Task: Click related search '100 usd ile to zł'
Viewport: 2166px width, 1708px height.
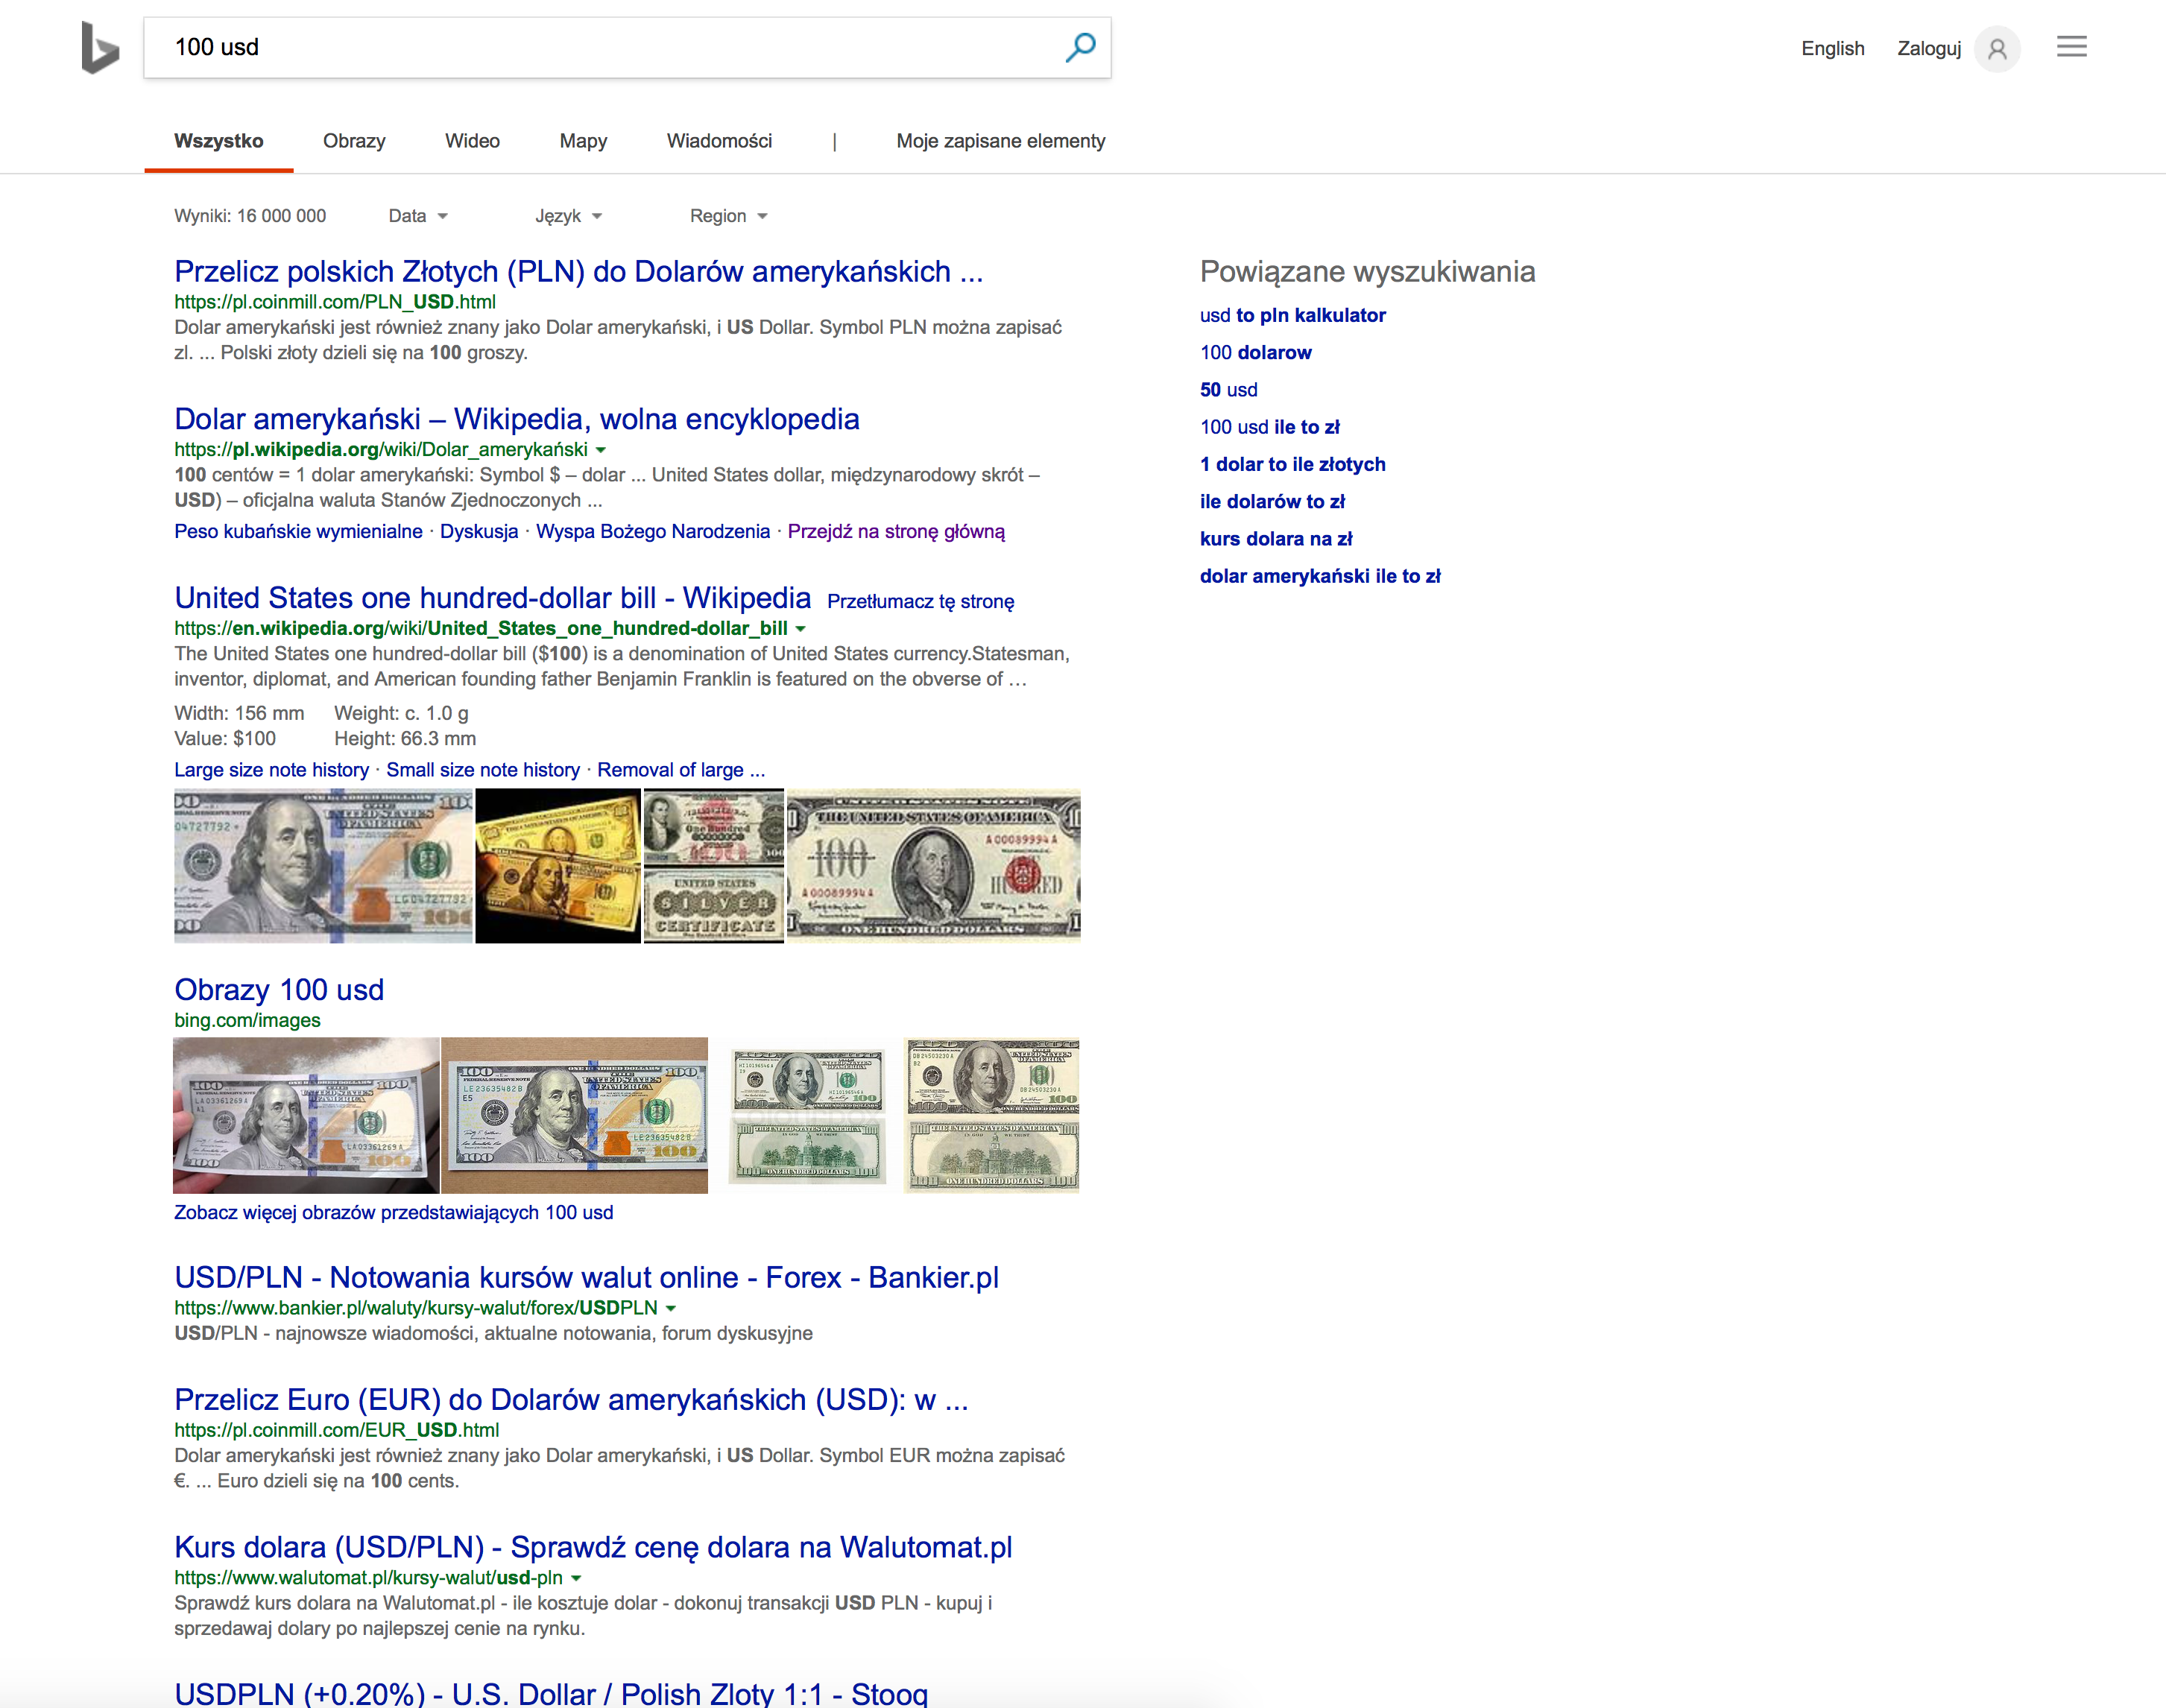Action: [1269, 427]
